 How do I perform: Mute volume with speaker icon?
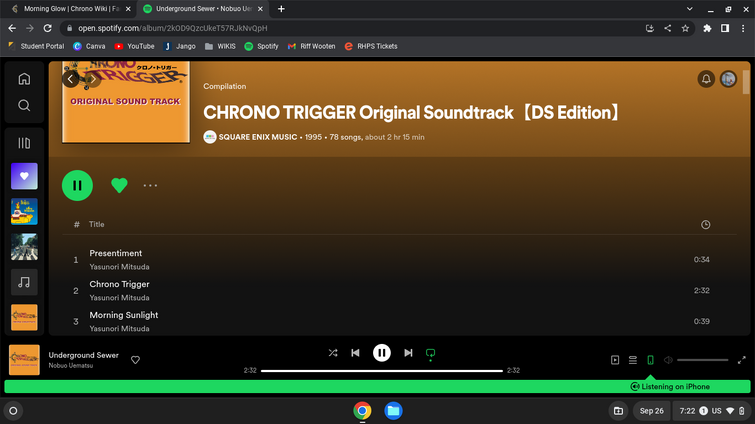pos(668,360)
